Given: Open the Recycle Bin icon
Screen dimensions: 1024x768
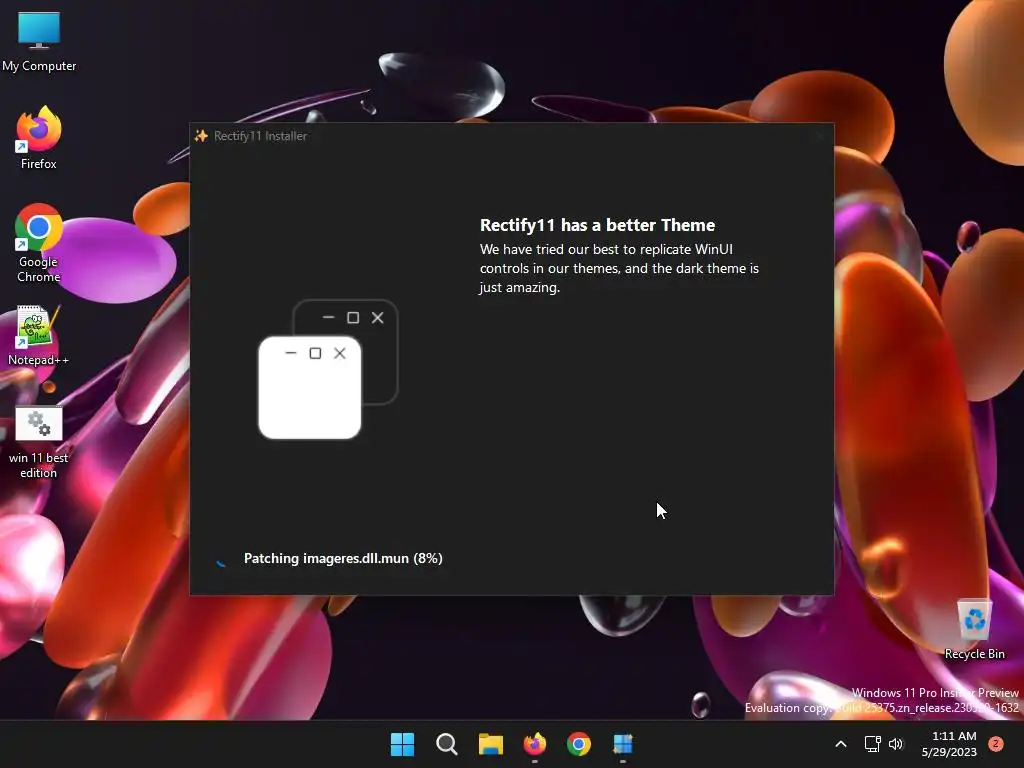Looking at the screenshot, I should pos(974,630).
